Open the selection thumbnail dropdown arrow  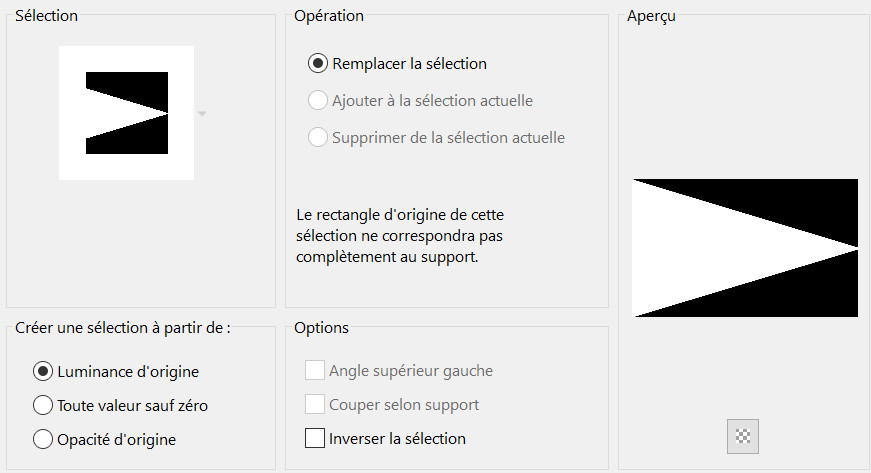pos(202,114)
